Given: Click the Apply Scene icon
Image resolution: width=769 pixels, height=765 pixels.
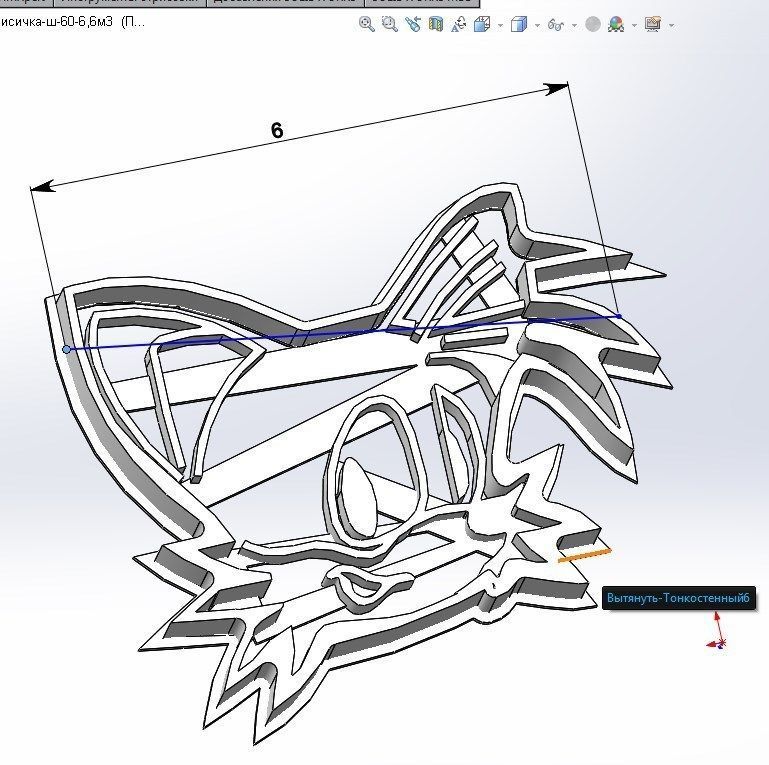Looking at the screenshot, I should click(x=616, y=24).
